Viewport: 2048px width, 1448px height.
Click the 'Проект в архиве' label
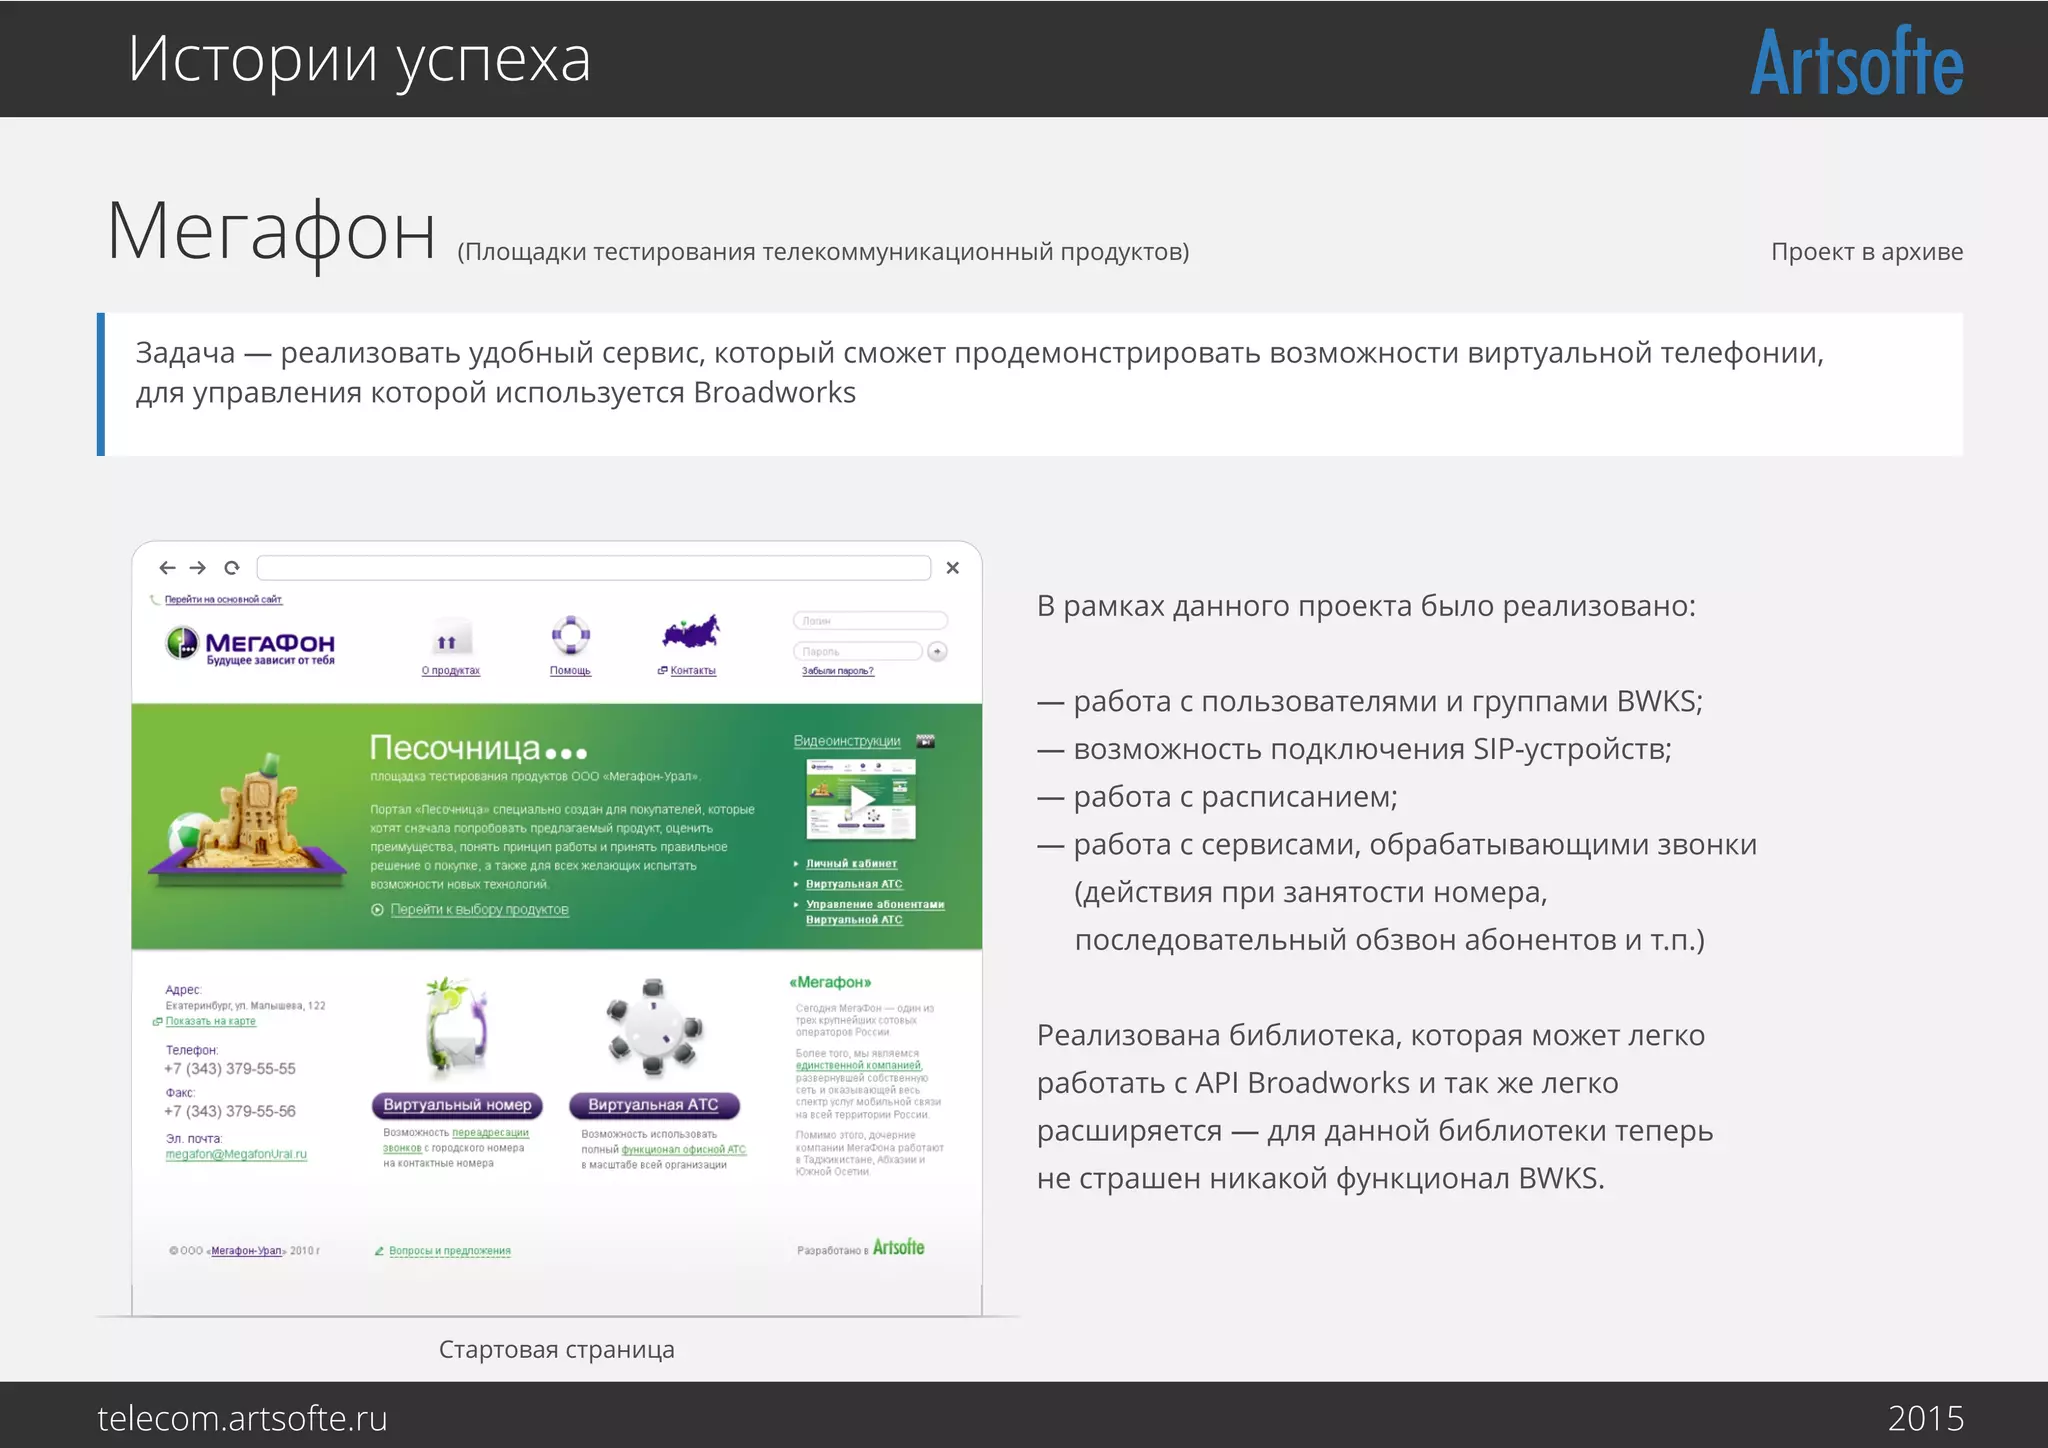coord(1867,252)
